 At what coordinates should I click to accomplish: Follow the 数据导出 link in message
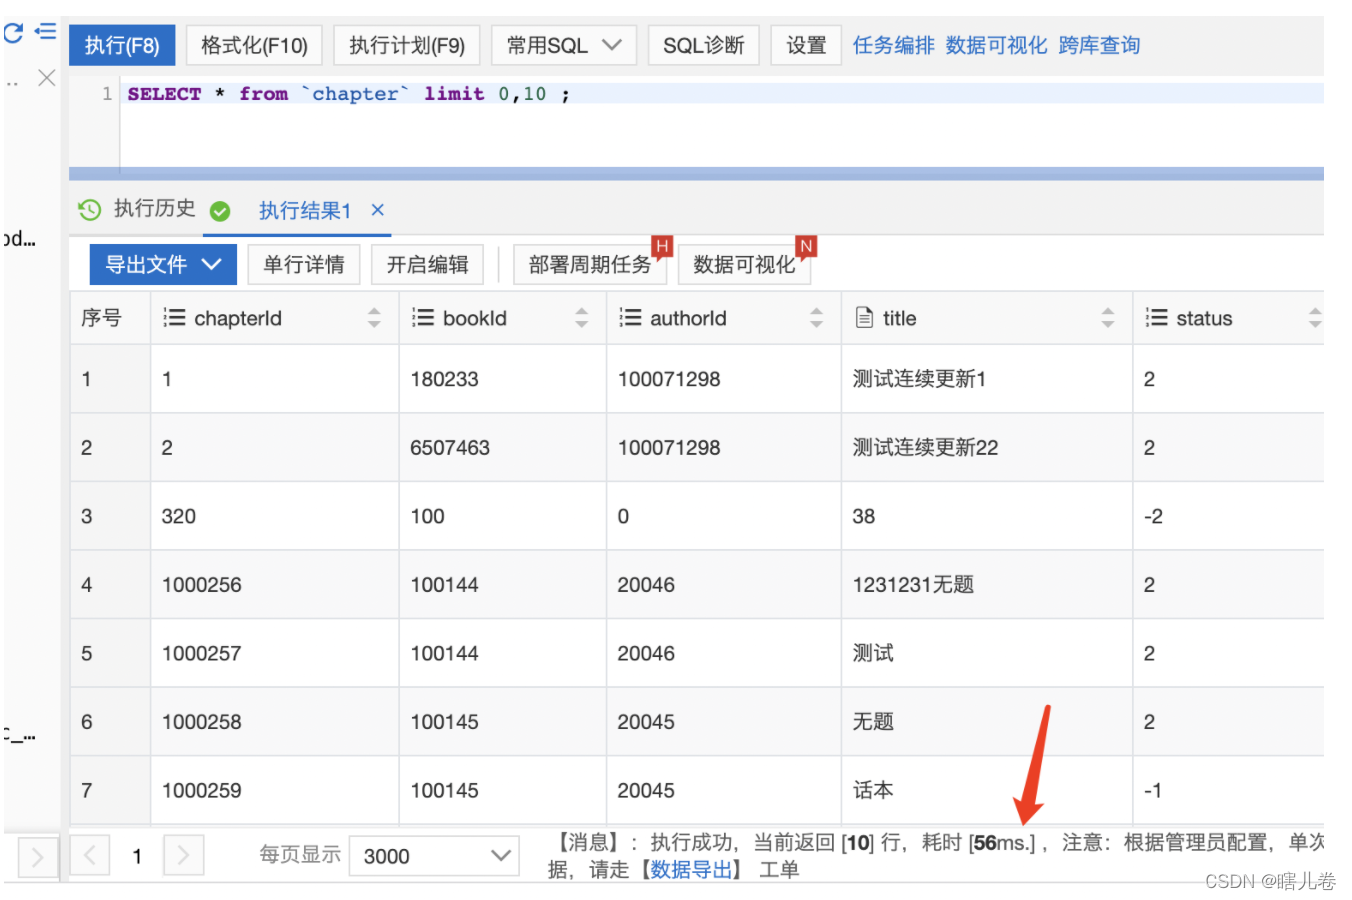click(x=692, y=870)
